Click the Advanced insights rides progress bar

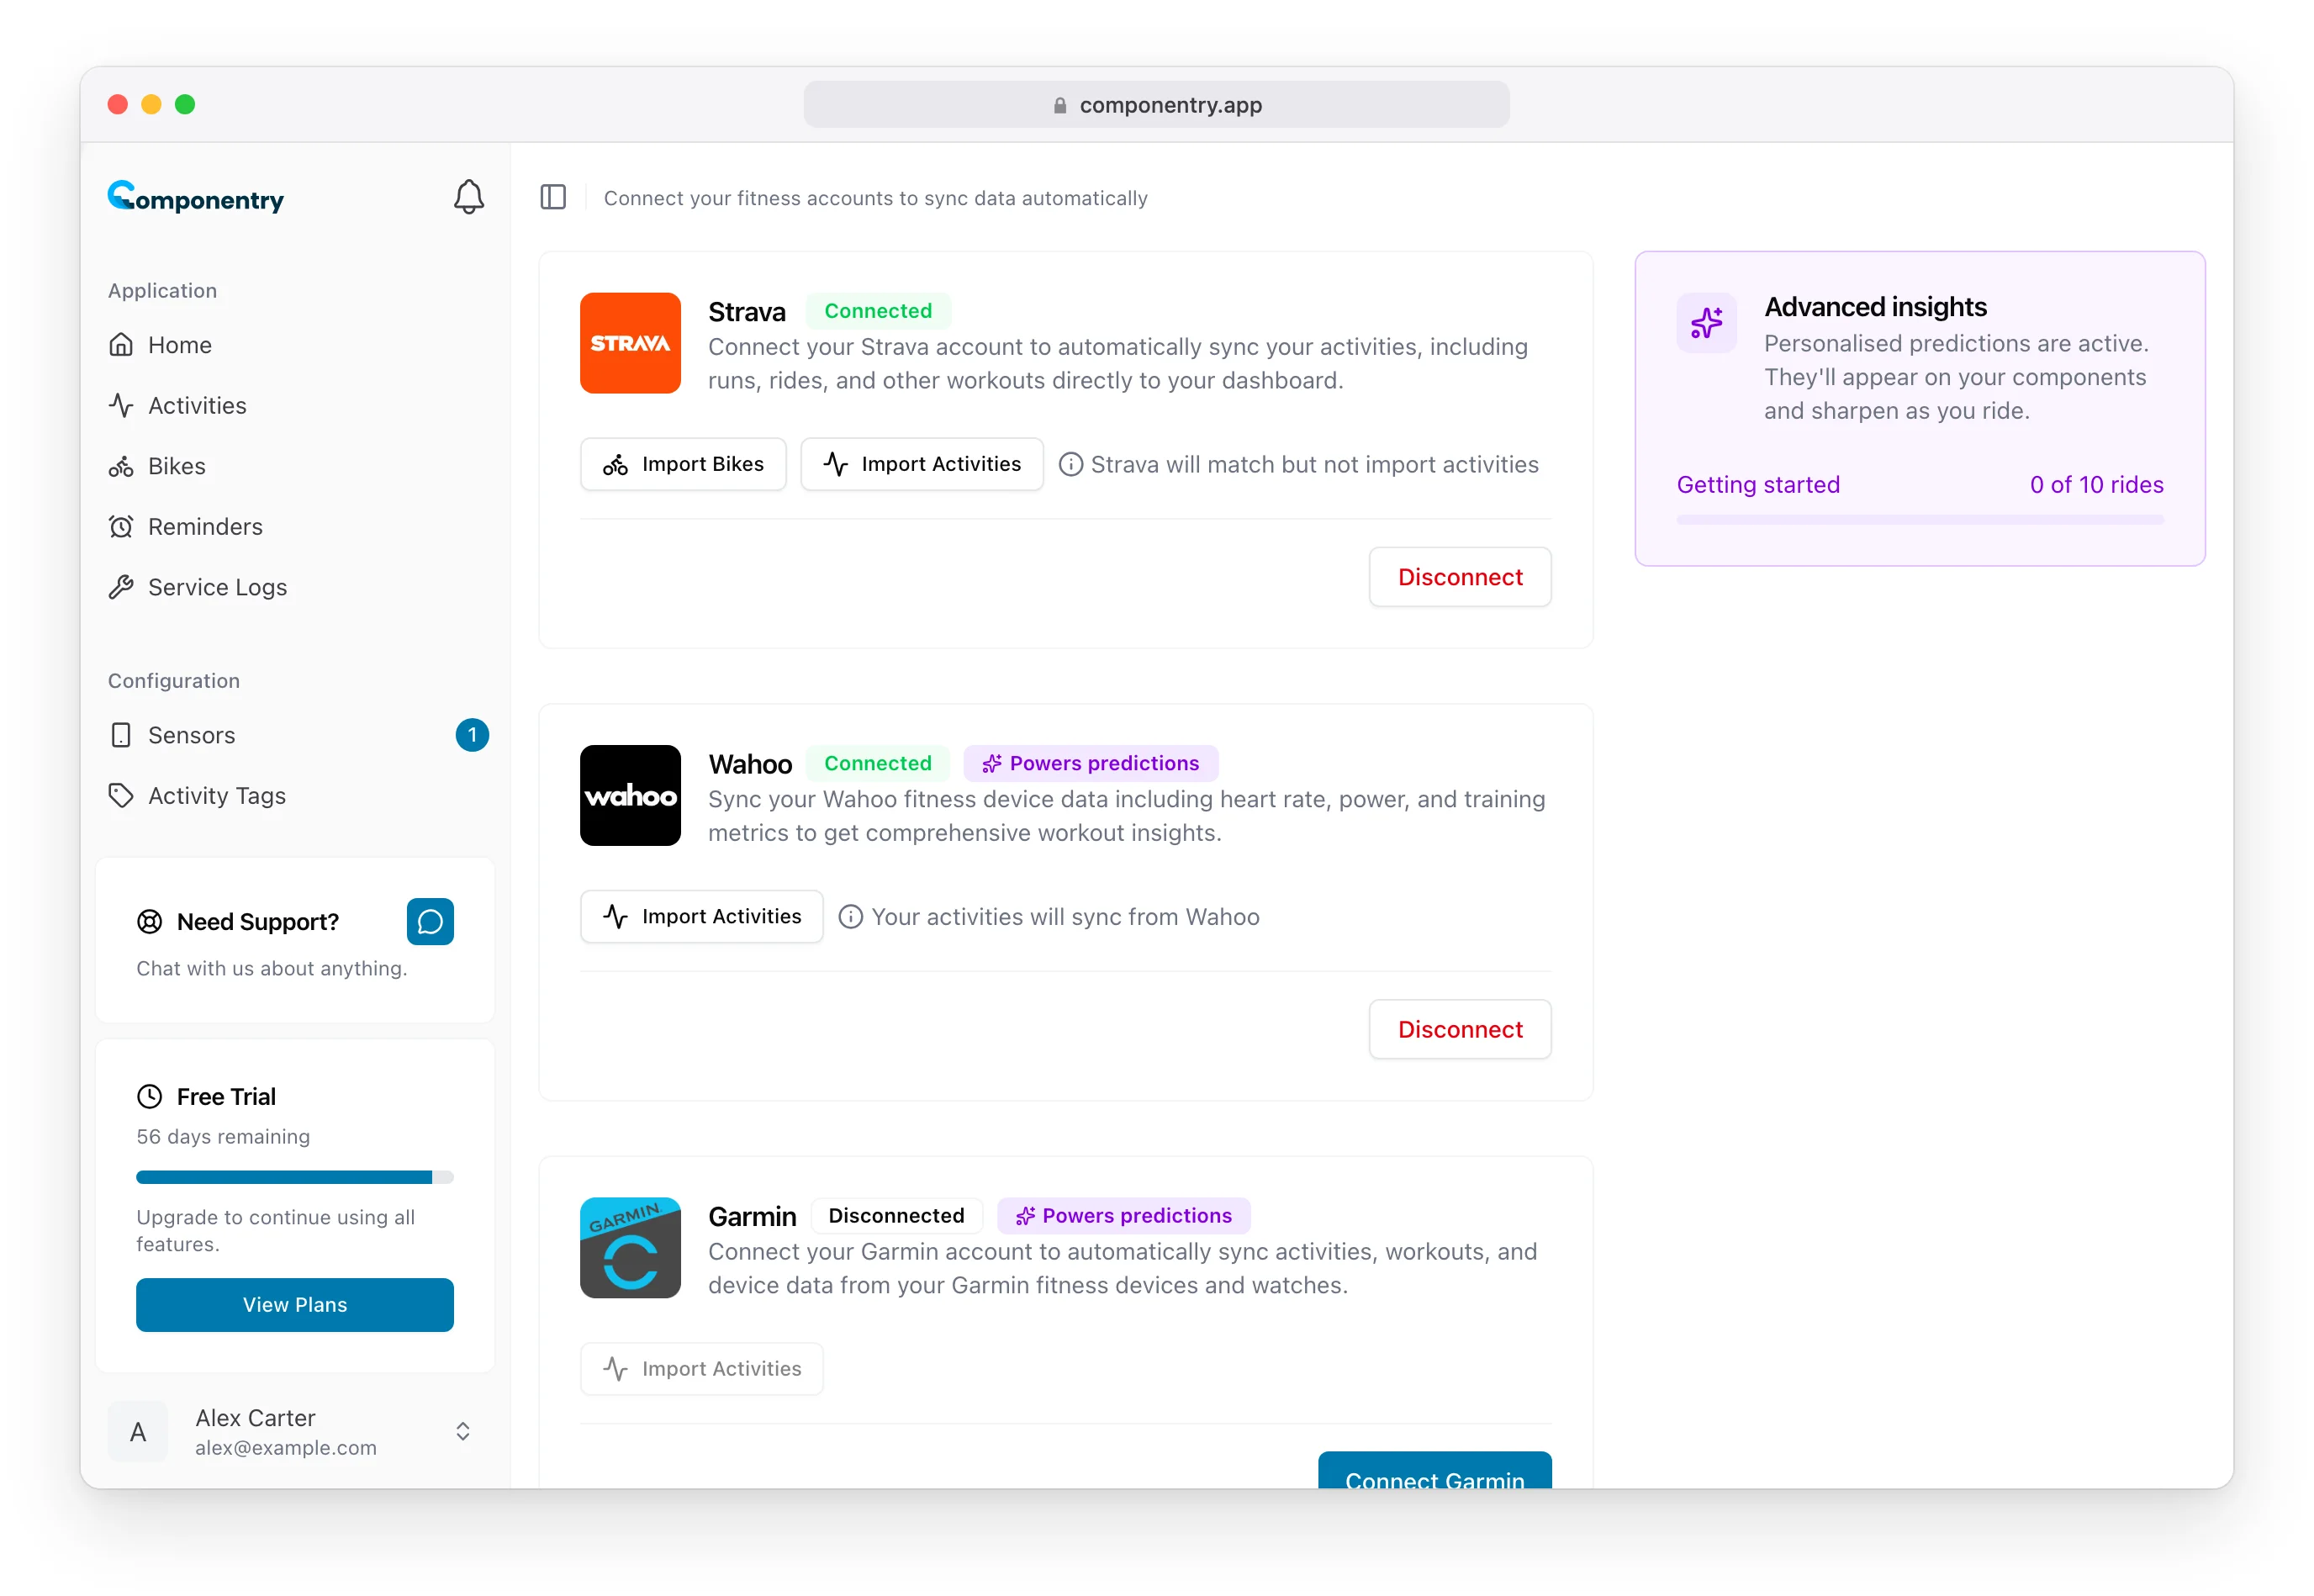click(x=1919, y=520)
